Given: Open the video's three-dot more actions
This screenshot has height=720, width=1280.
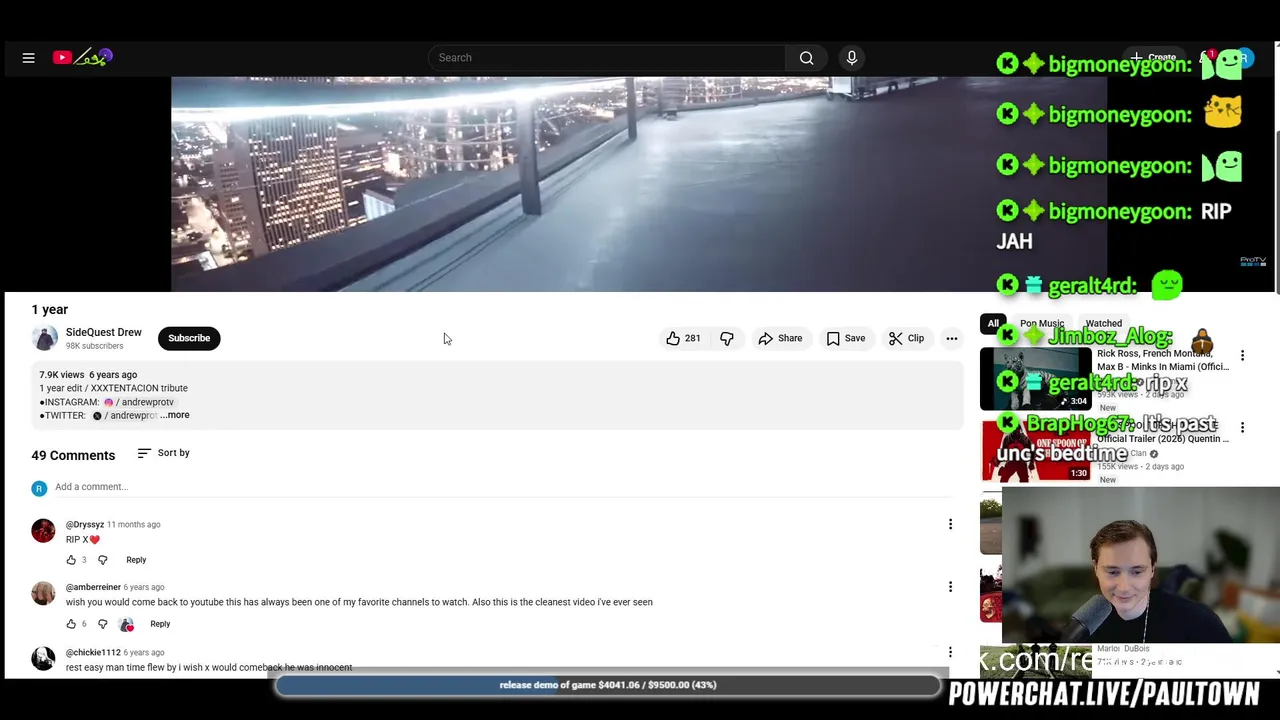Looking at the screenshot, I should click(952, 338).
